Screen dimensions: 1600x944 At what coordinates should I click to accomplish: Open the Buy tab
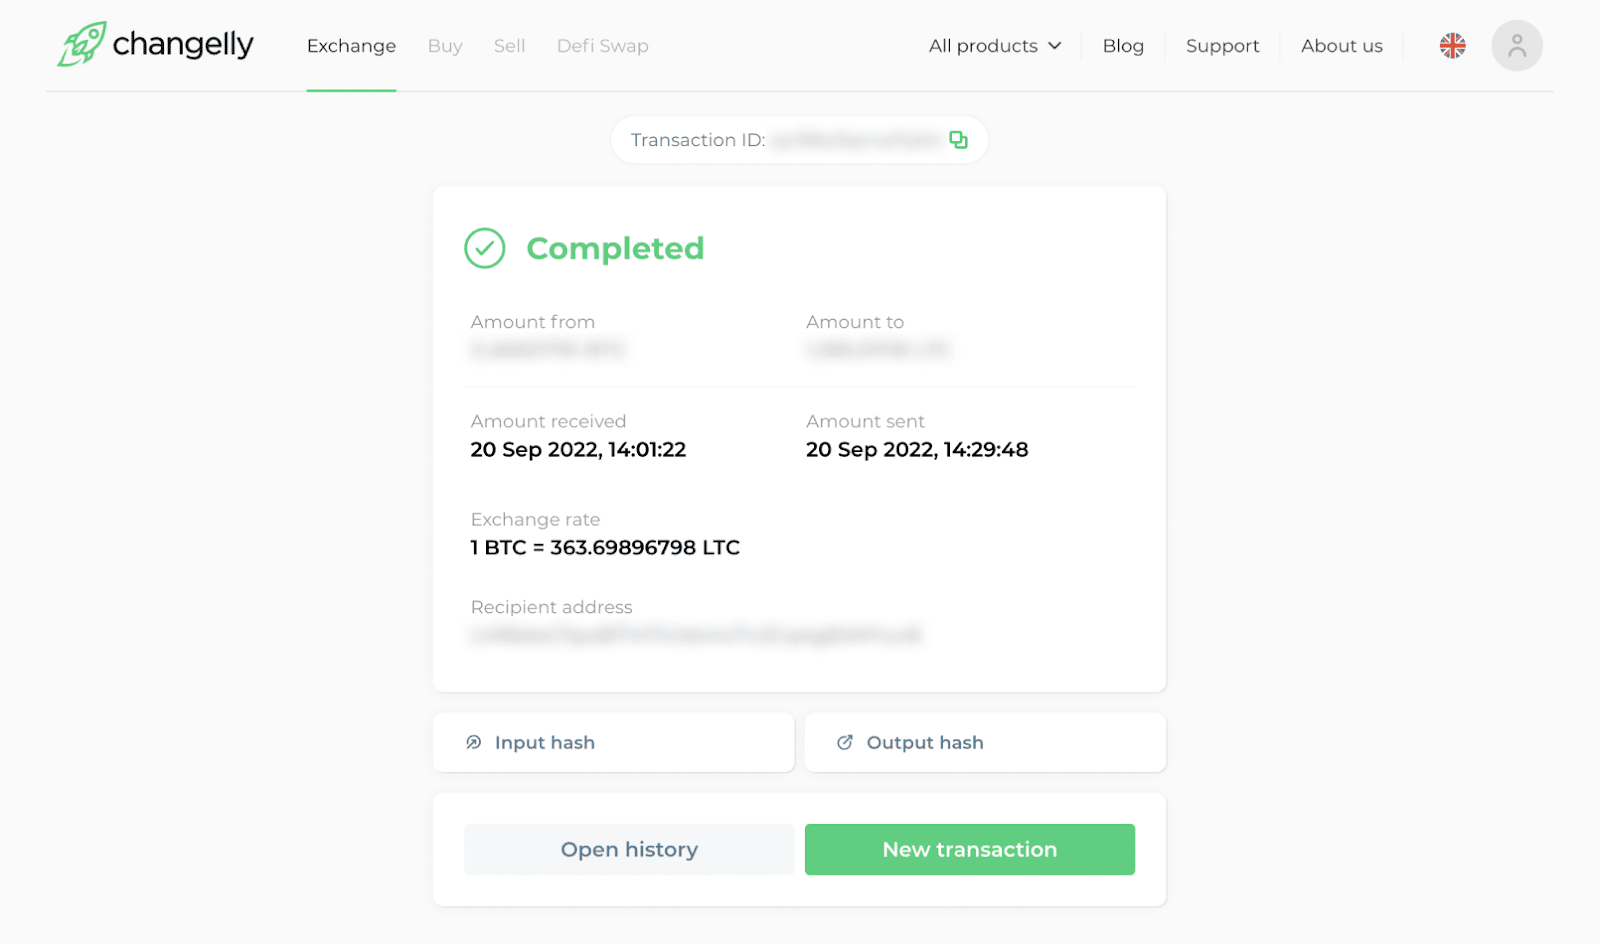(x=445, y=46)
